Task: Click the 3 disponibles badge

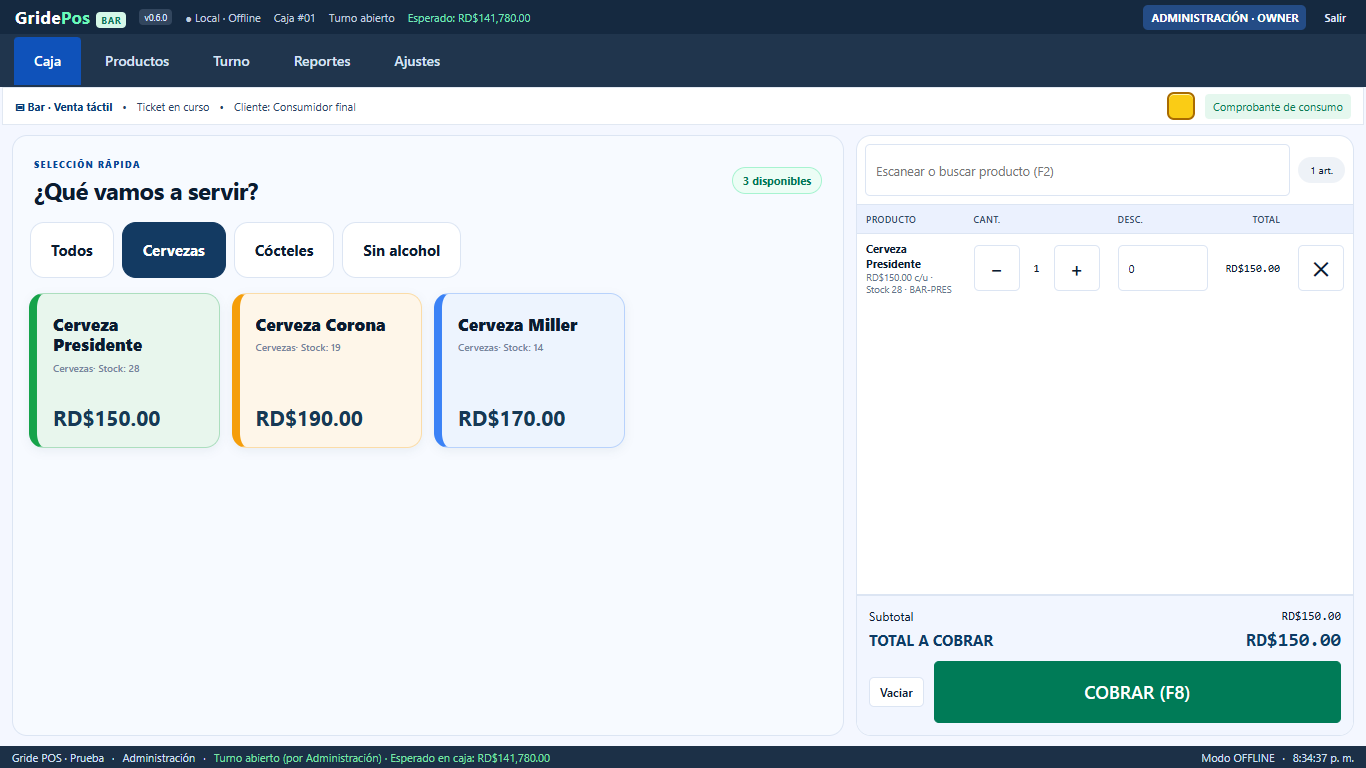Action: point(777,181)
